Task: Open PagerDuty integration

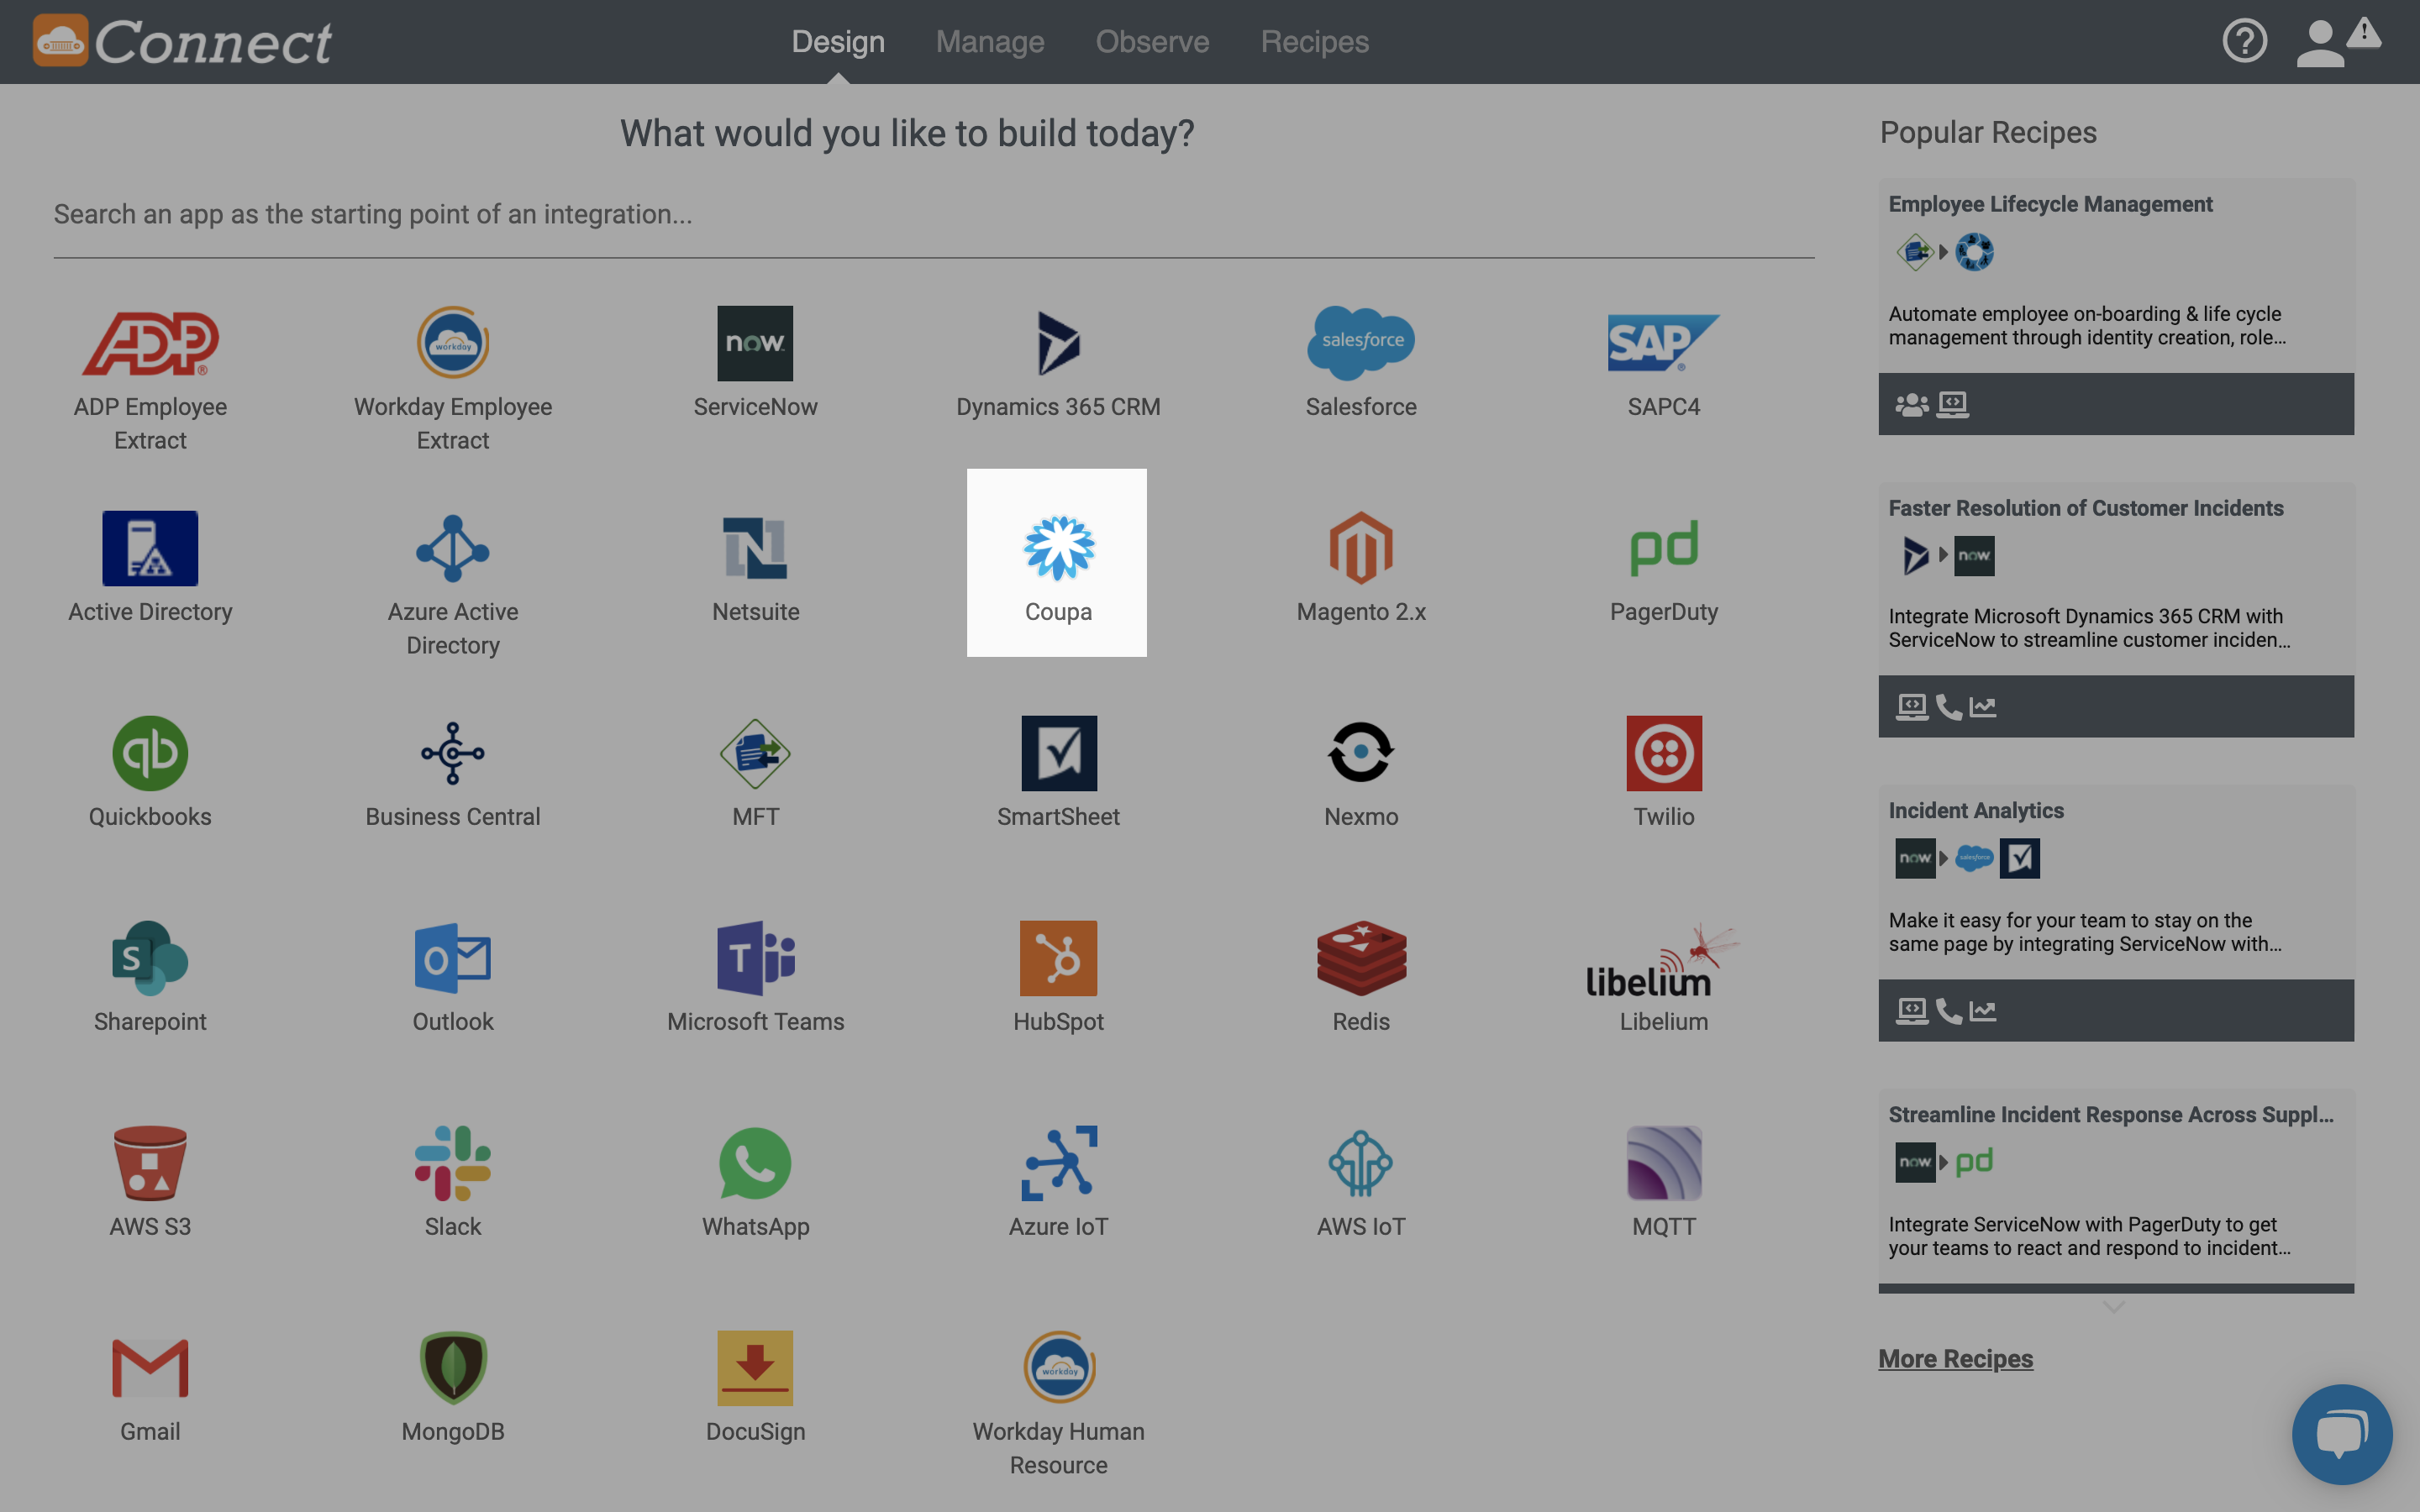Action: (1664, 566)
